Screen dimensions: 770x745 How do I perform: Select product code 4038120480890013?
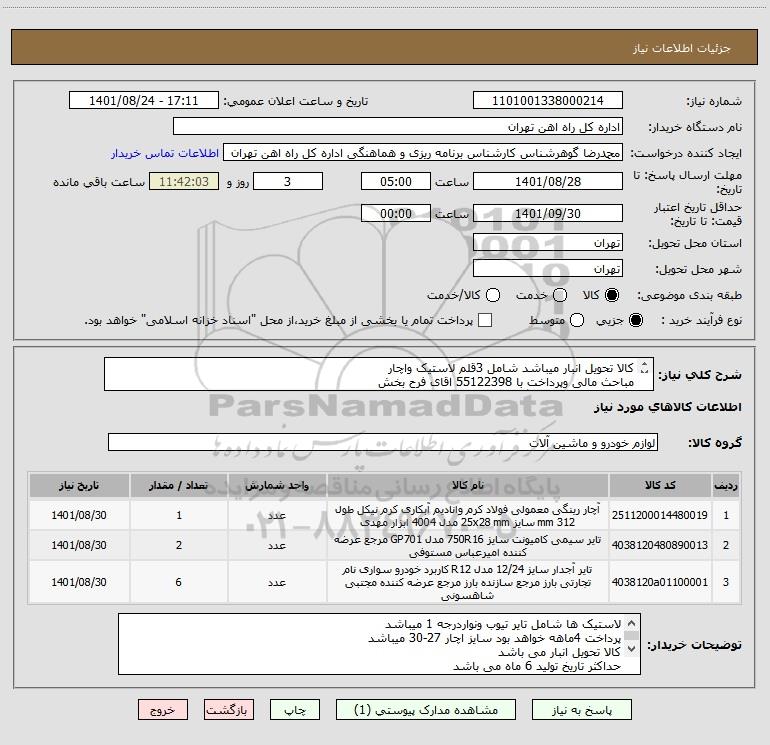[x=660, y=545]
